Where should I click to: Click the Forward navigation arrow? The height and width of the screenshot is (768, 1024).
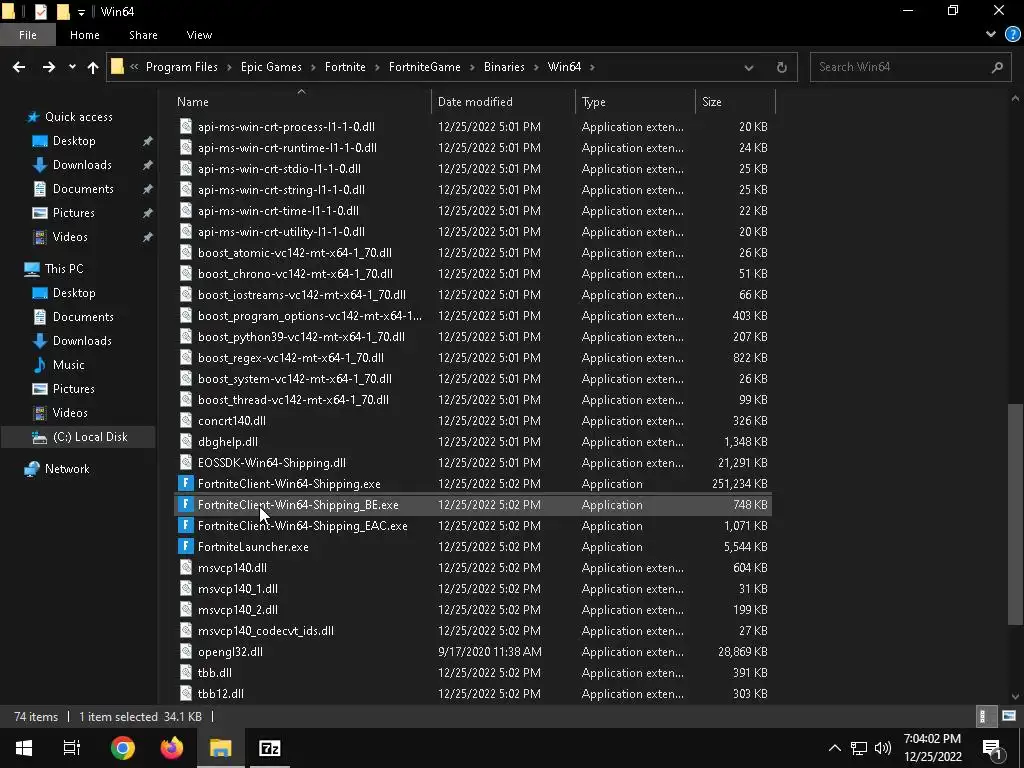click(x=49, y=67)
